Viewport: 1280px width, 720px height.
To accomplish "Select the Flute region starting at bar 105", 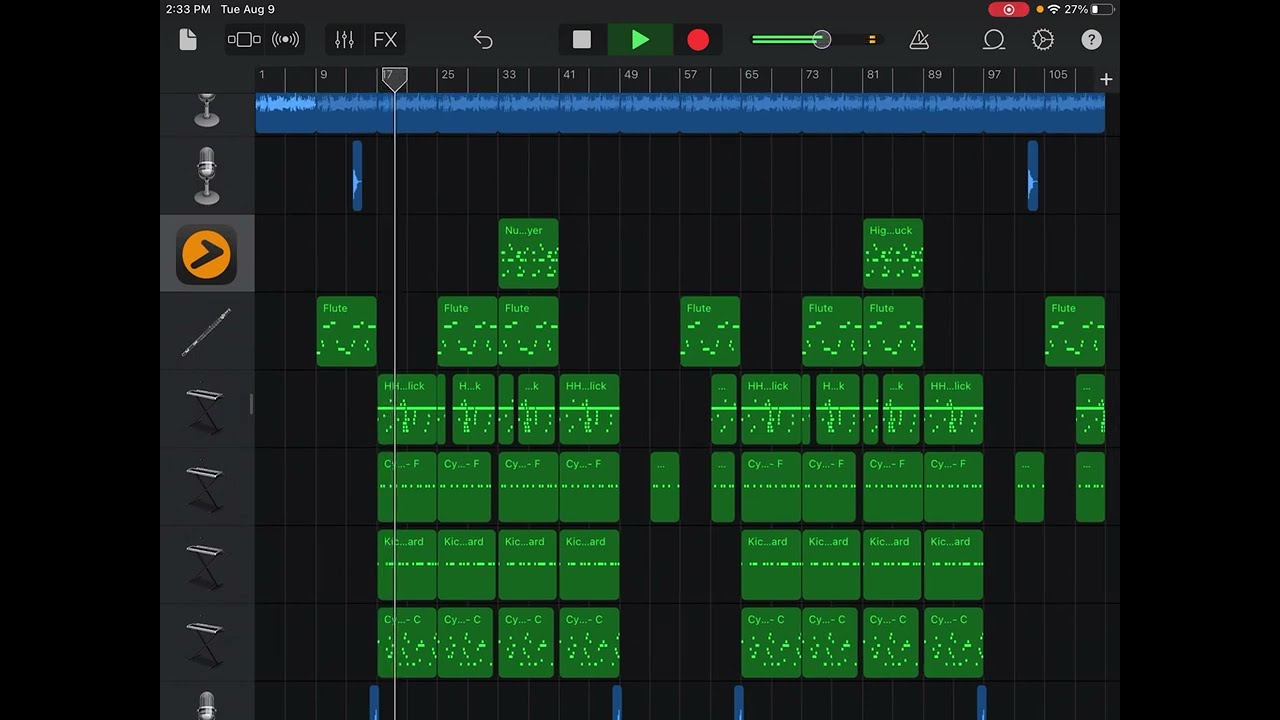I will coord(1075,332).
